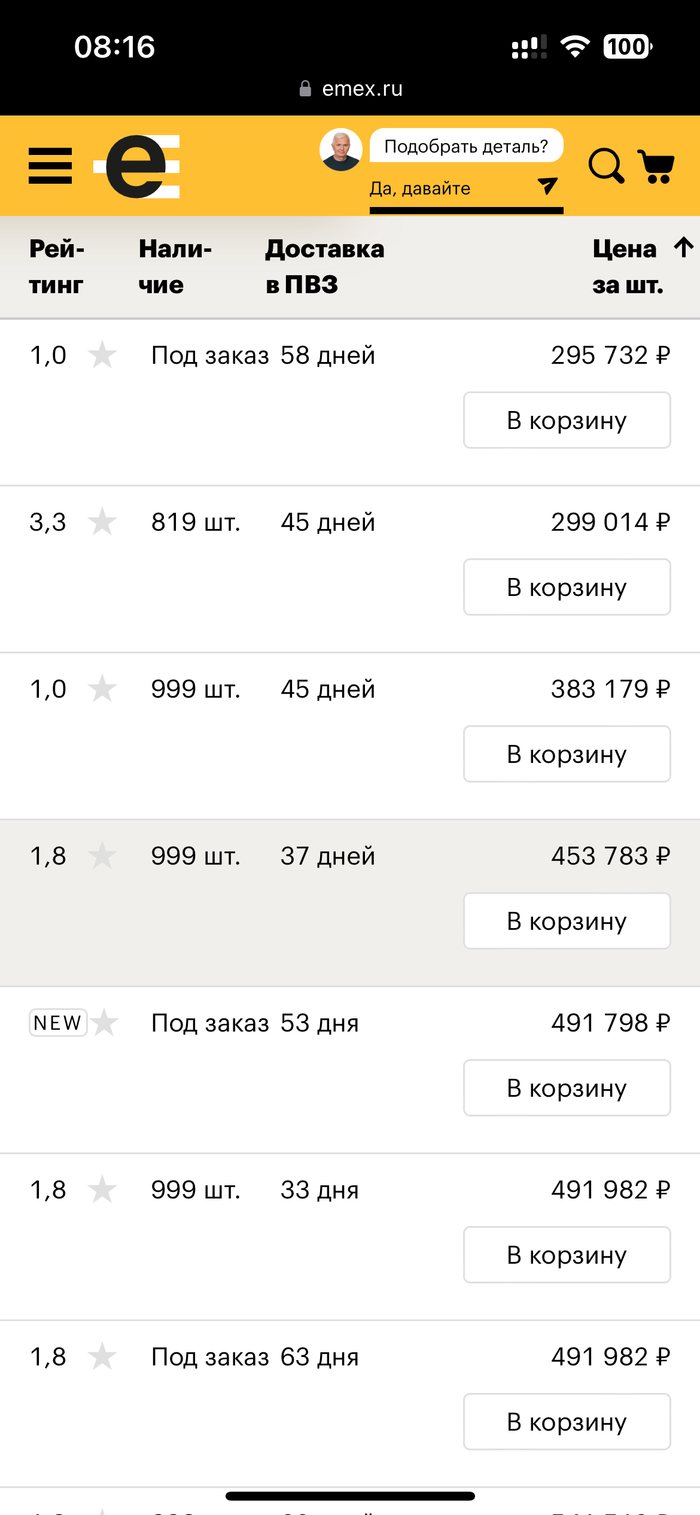This screenshot has height=1515, width=700.
Task: Open the shopping cart
Action: 655,166
